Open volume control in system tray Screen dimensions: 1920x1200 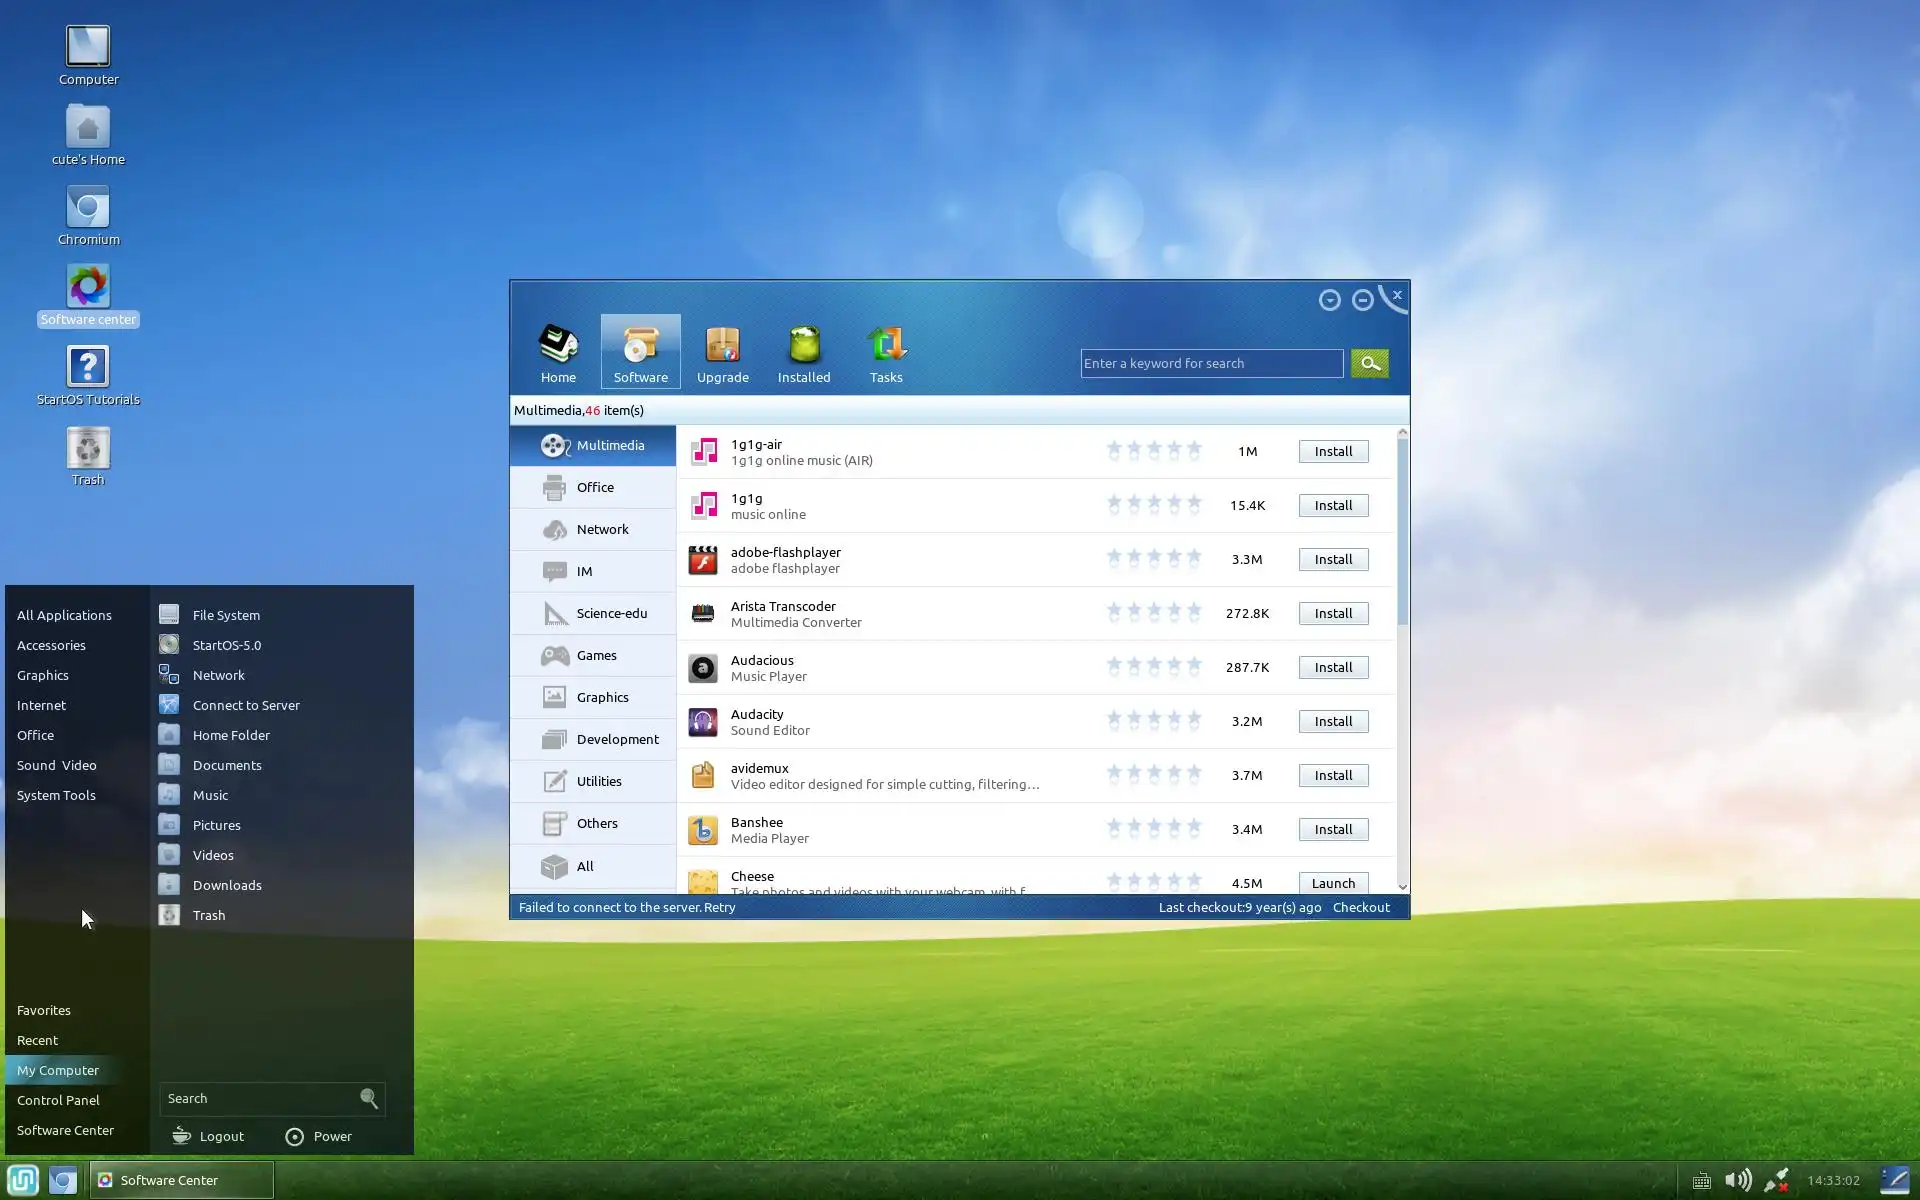tap(1738, 1180)
